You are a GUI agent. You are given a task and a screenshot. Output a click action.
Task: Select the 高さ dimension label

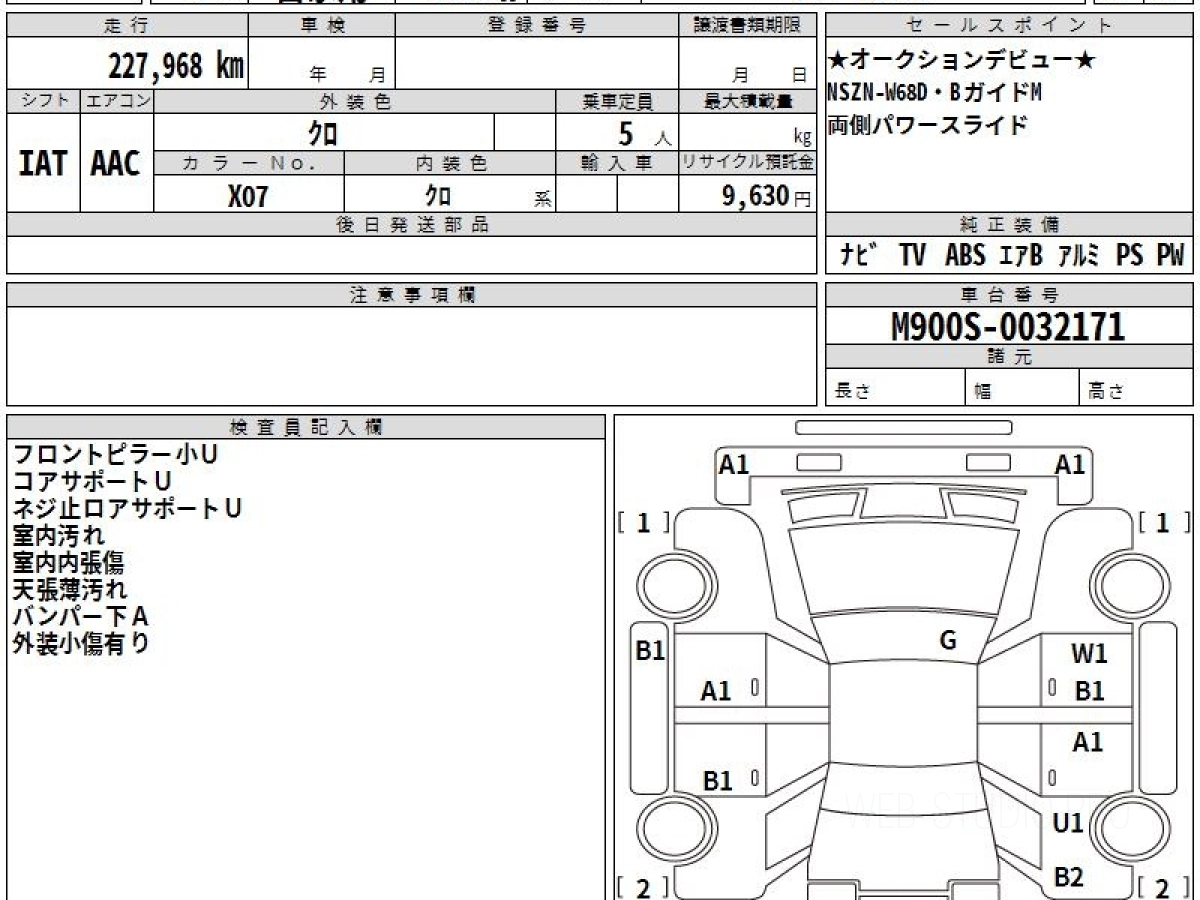1106,391
